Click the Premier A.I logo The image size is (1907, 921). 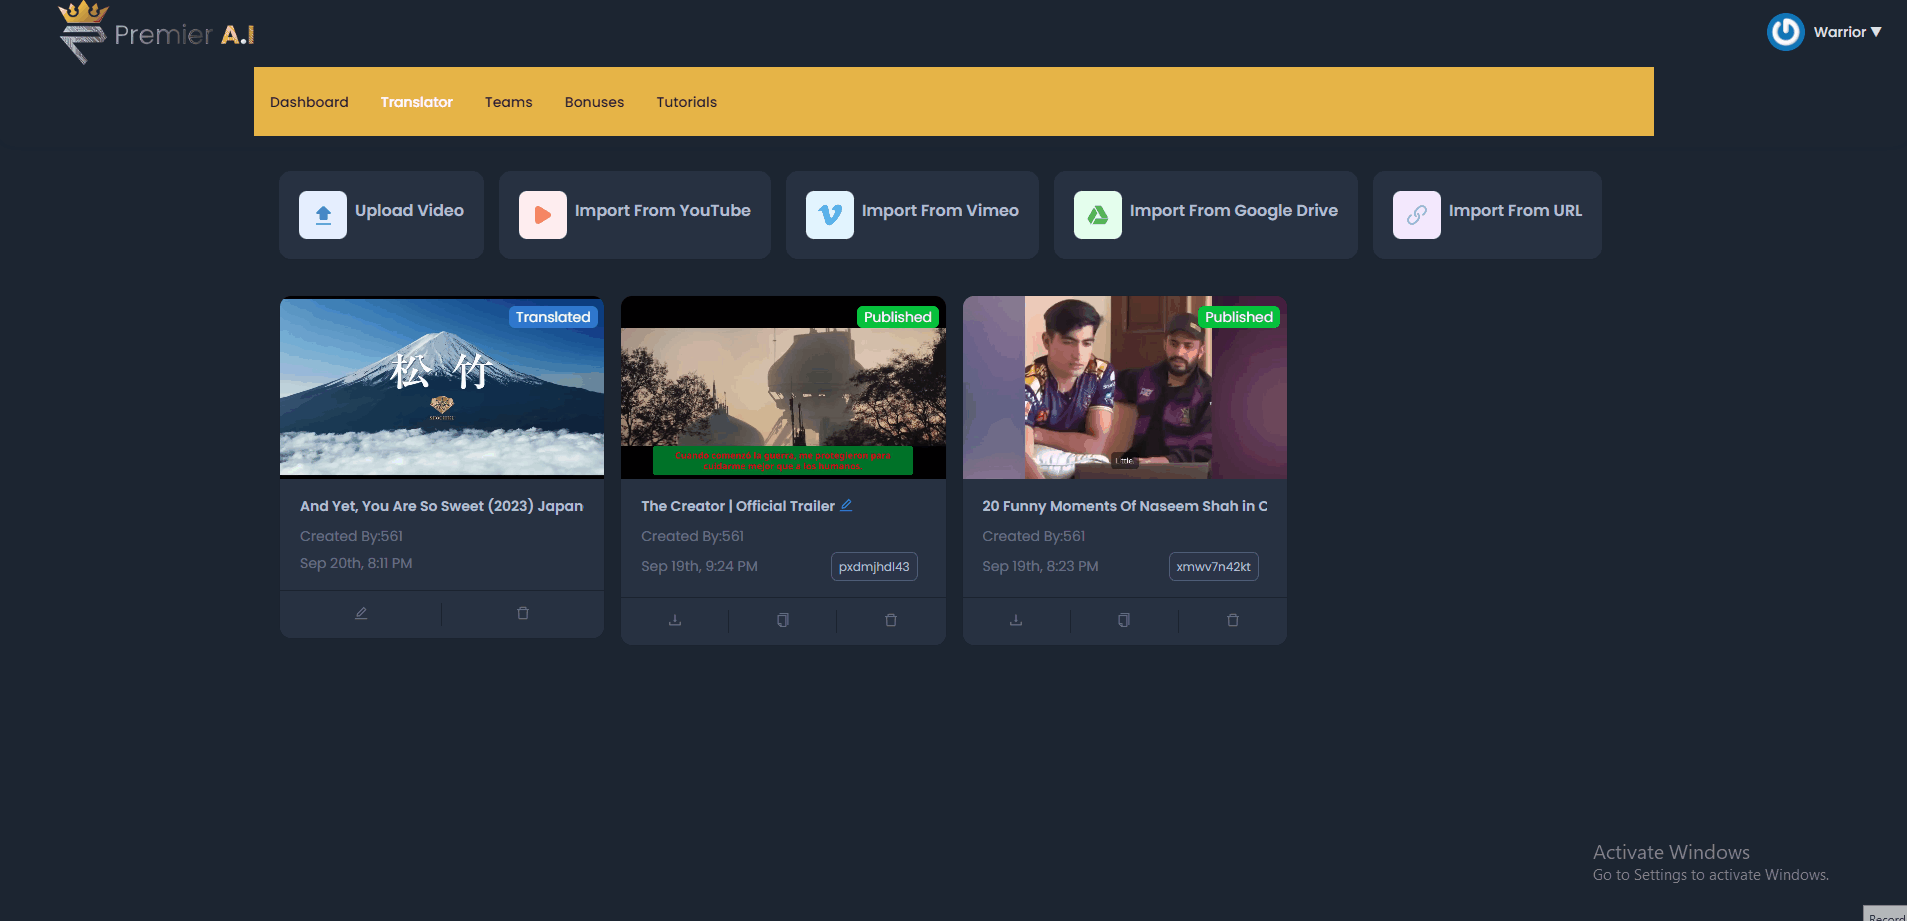pos(157,34)
